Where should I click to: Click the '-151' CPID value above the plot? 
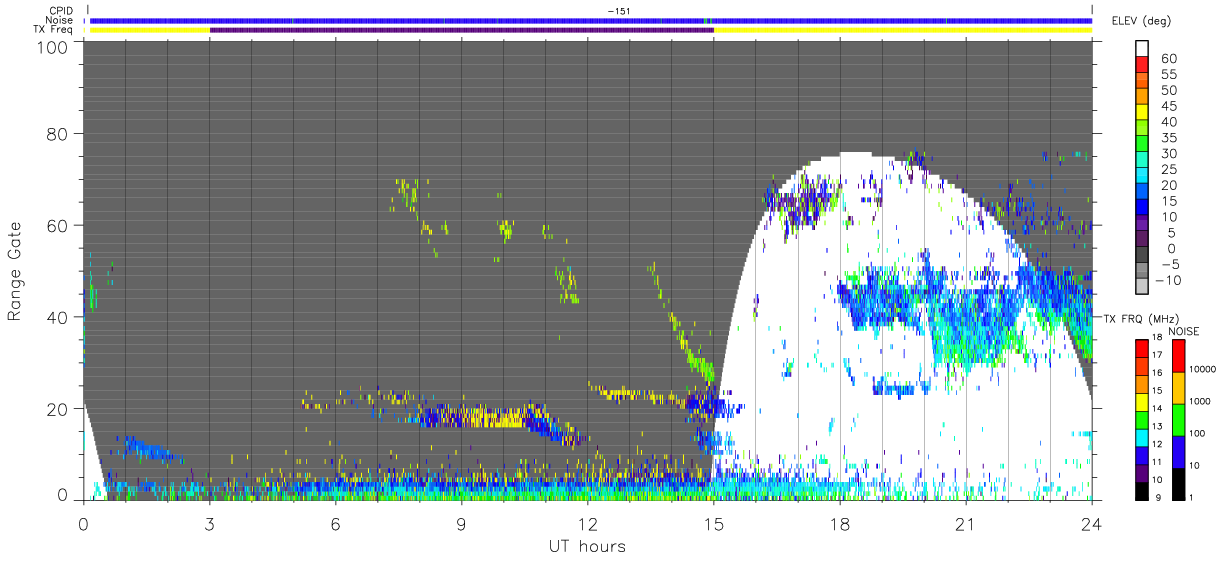pyautogui.click(x=617, y=11)
